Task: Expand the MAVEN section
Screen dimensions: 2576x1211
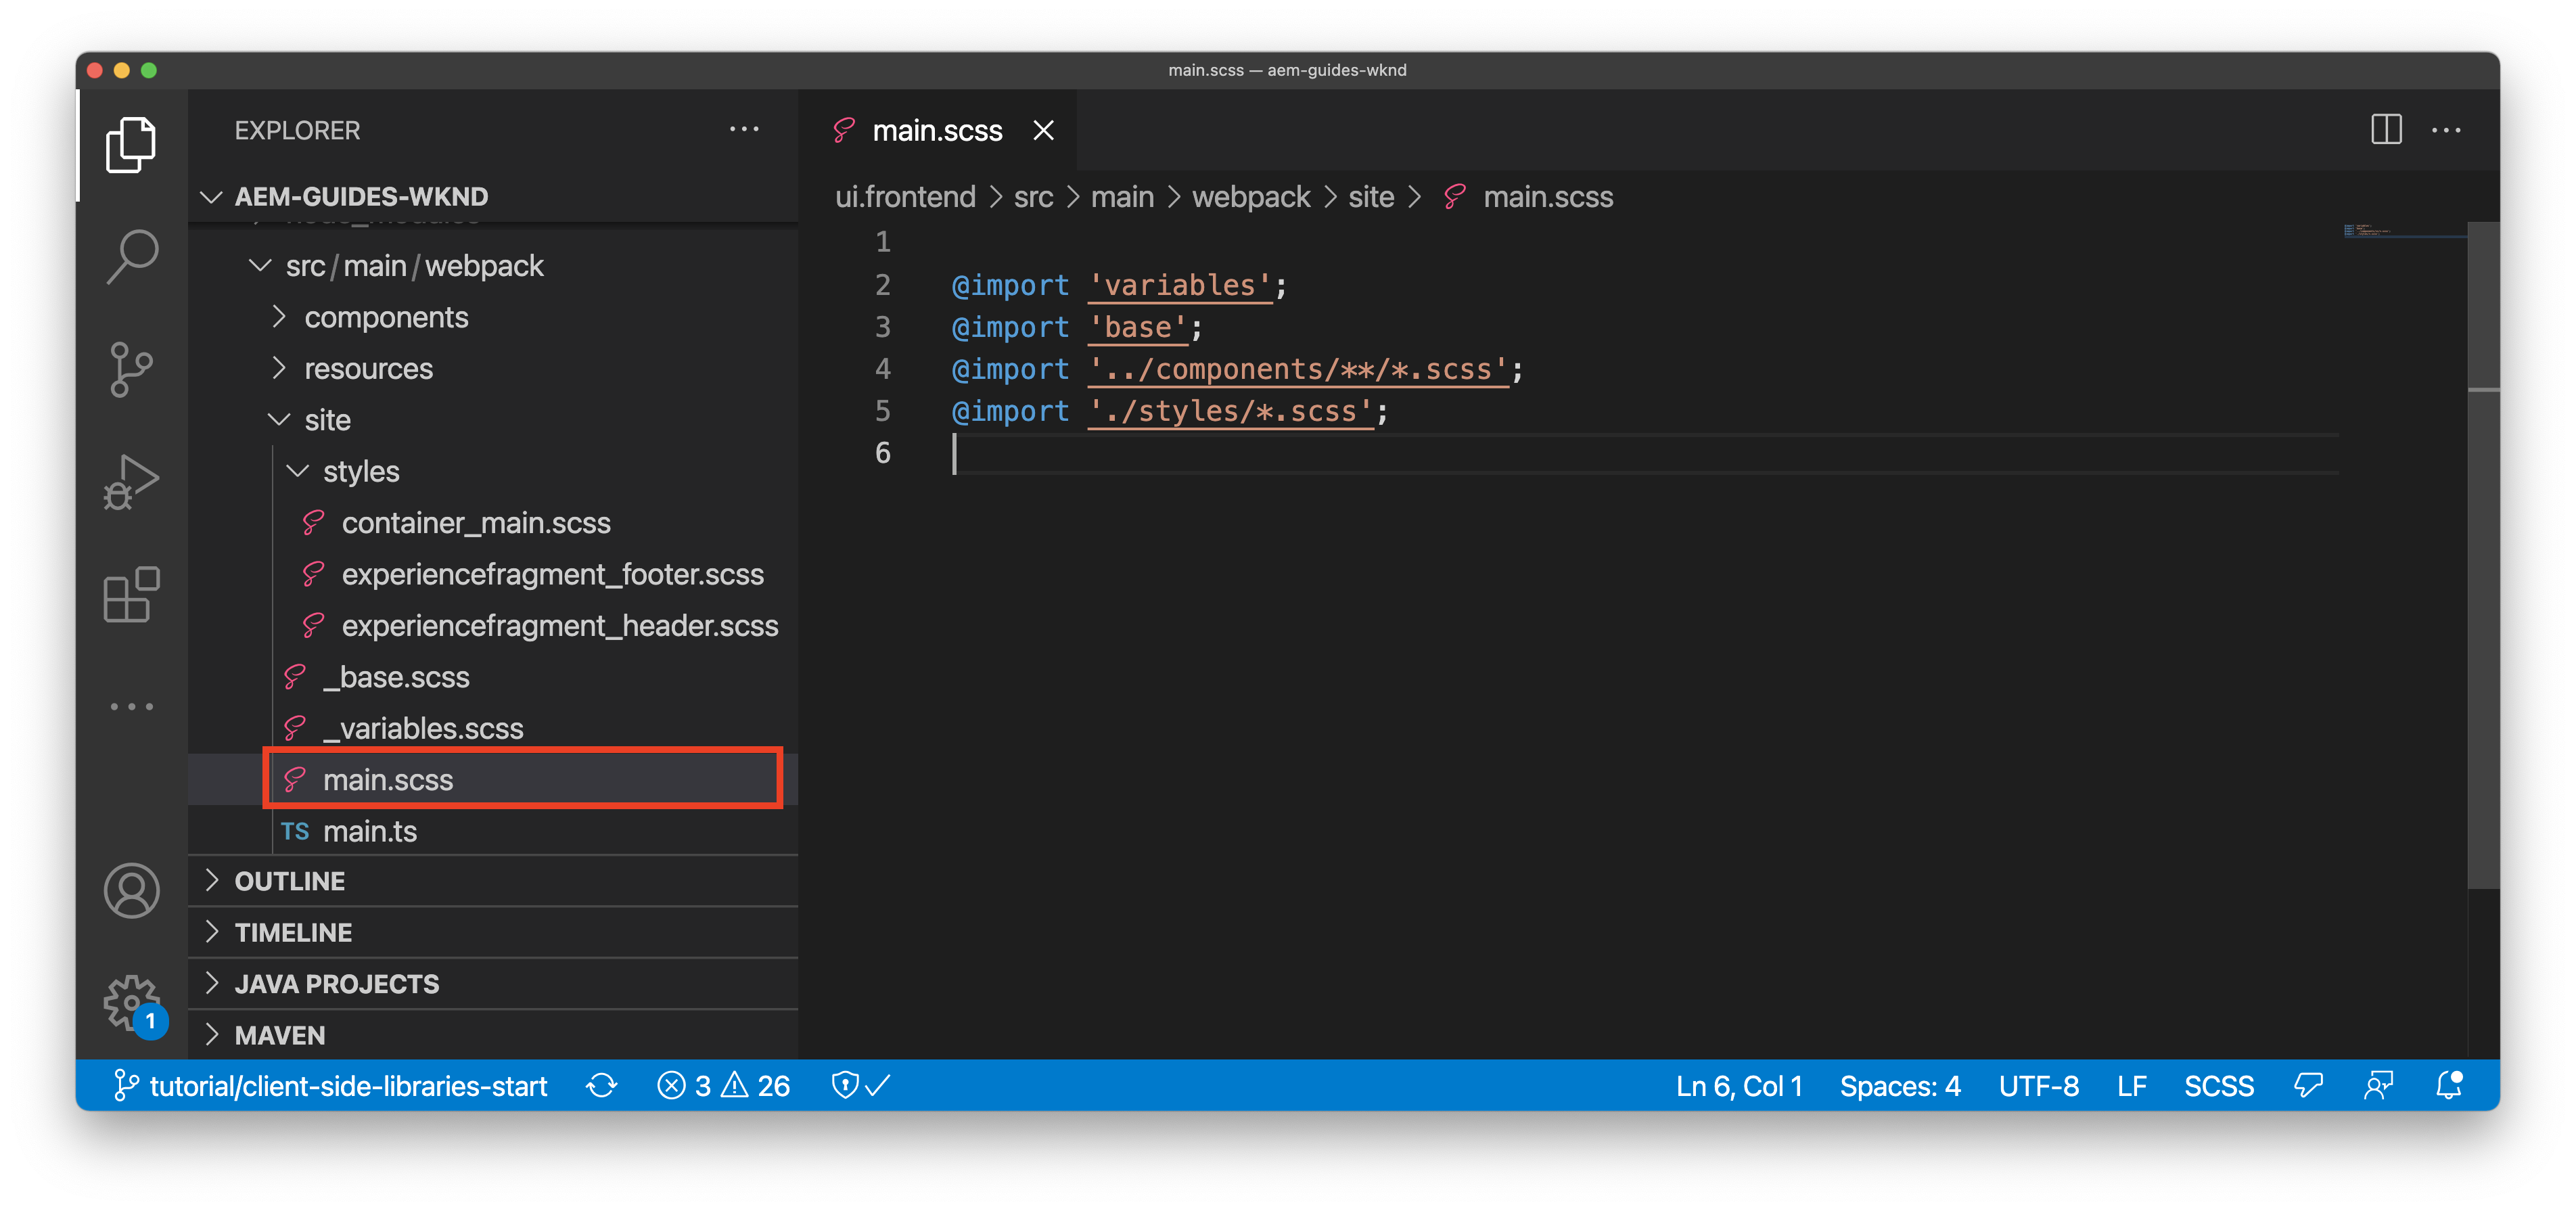Action: tap(280, 1035)
